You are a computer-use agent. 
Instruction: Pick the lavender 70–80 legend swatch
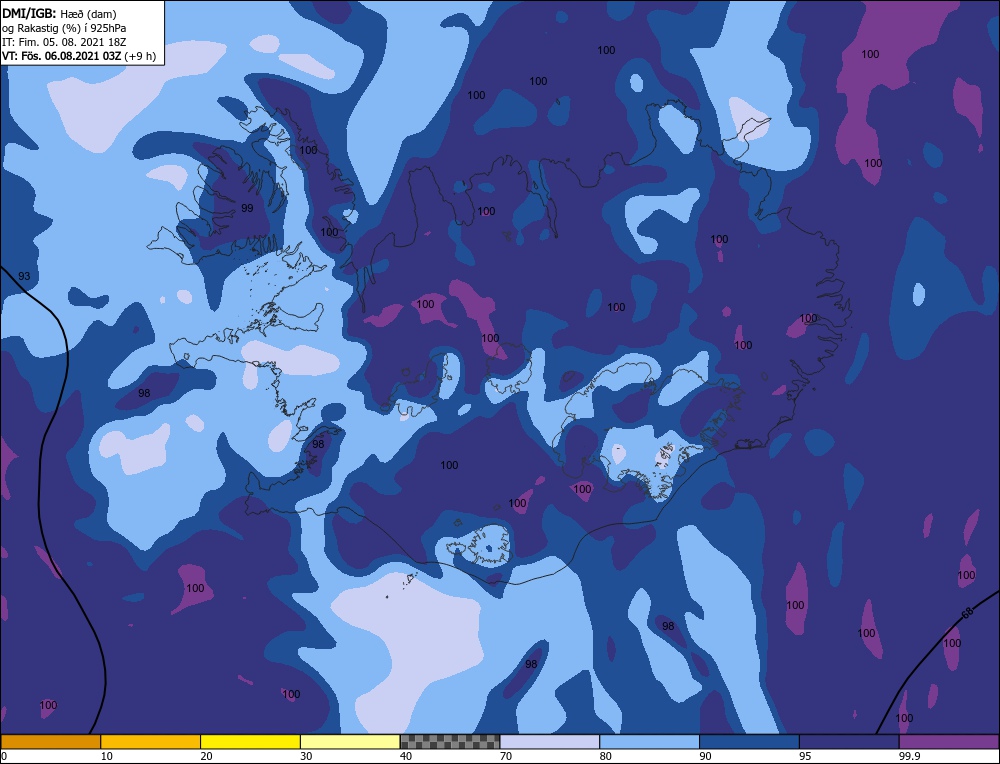click(x=550, y=742)
